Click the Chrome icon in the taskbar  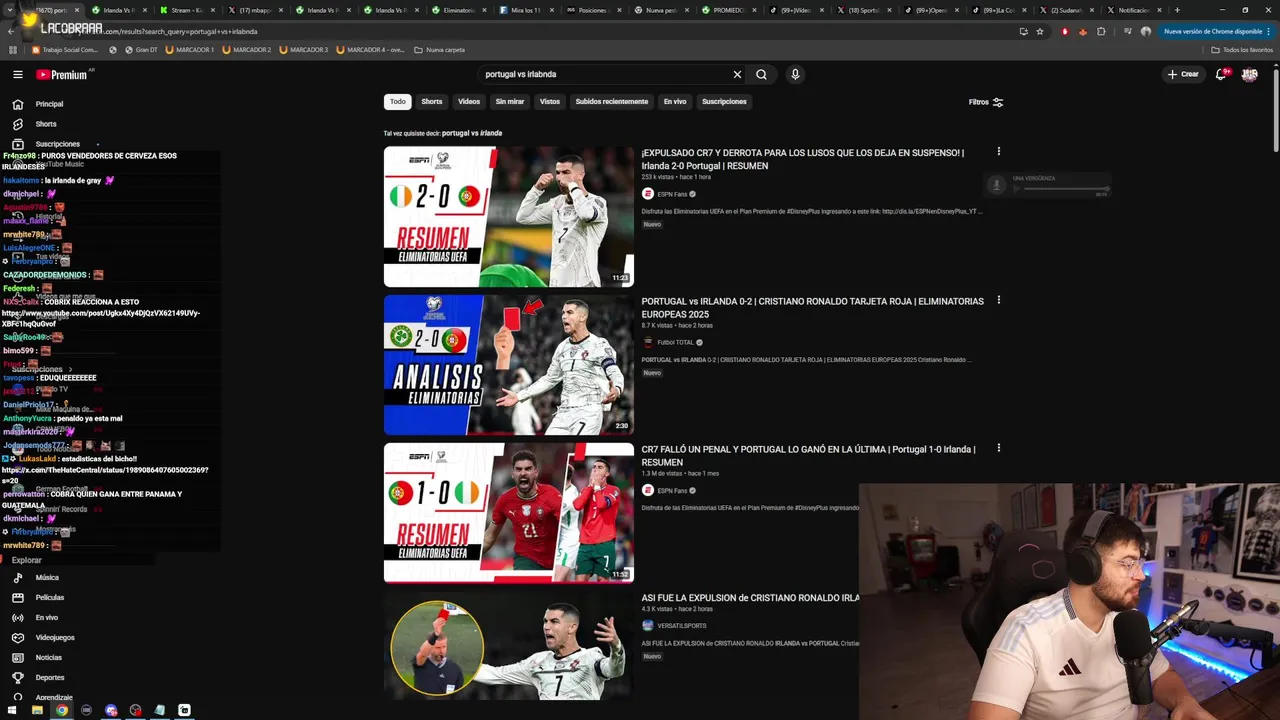[62, 710]
